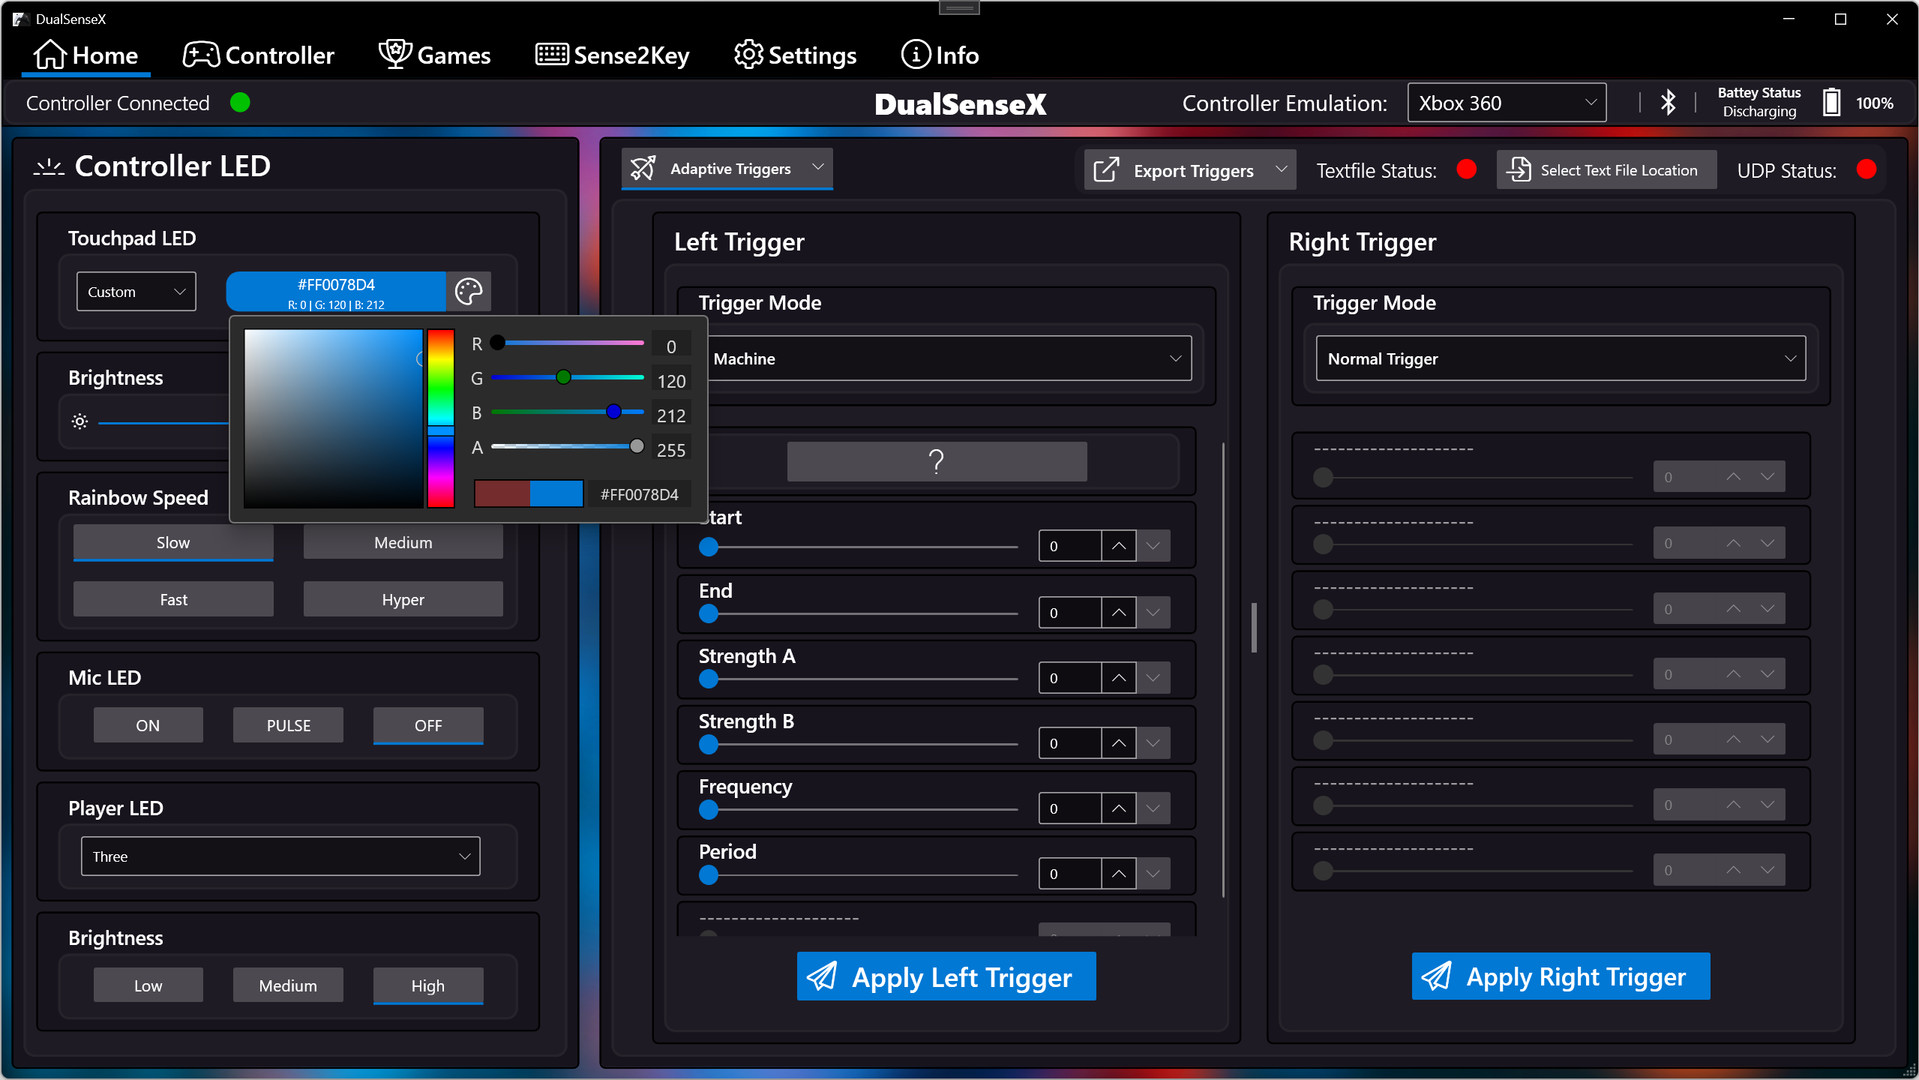The height and width of the screenshot is (1080, 1919).
Task: Open the Controller Emulation Xbox 360 dropdown
Action: point(1506,103)
